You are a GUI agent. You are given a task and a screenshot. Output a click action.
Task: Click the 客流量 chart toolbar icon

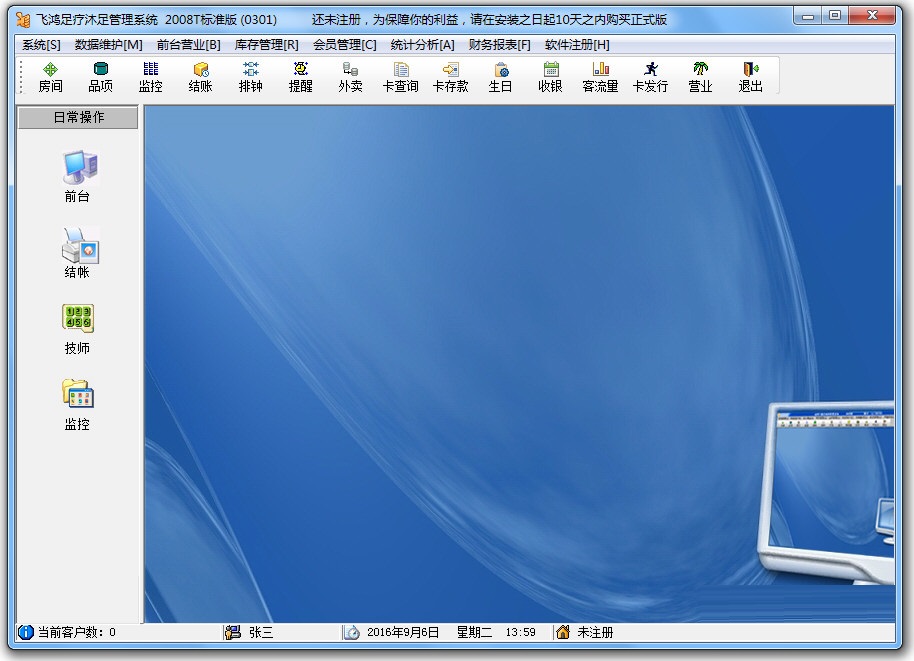pyautogui.click(x=600, y=77)
